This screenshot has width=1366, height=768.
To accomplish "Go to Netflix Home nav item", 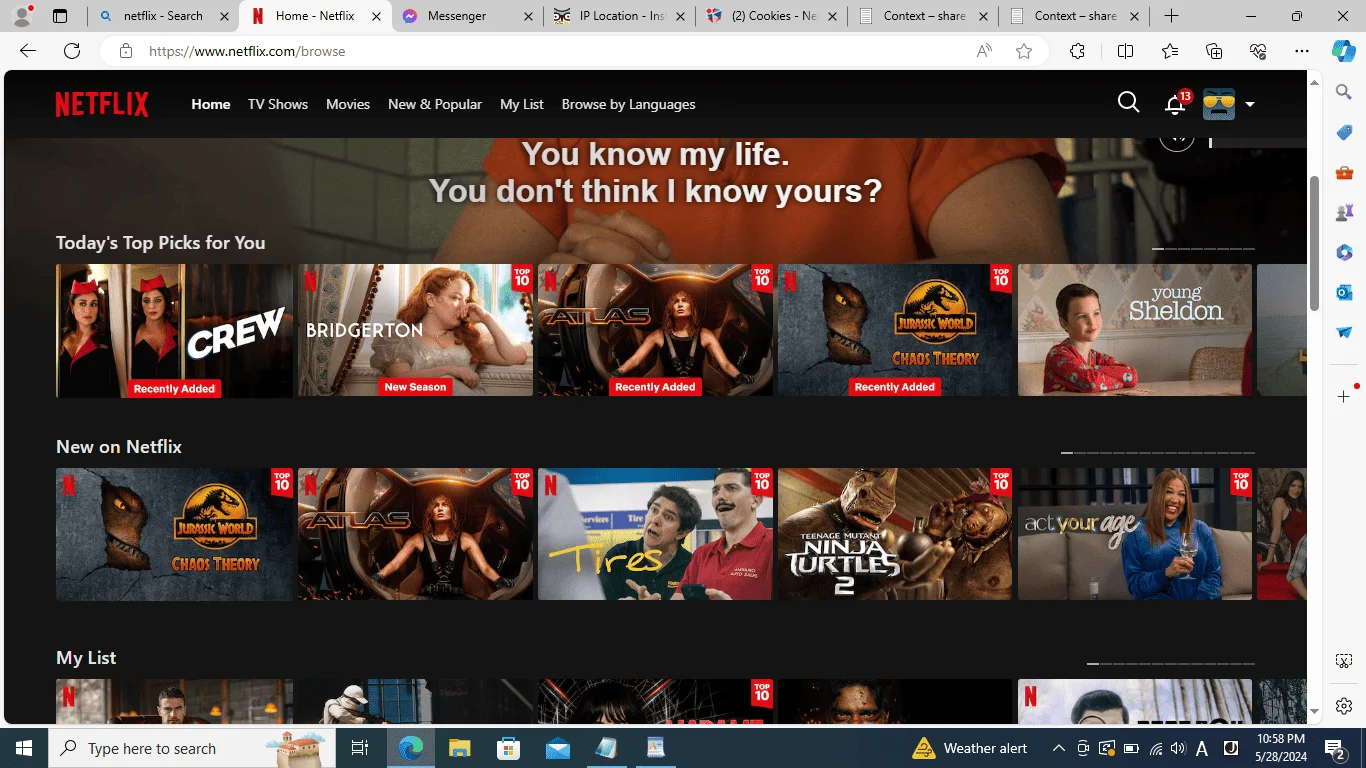I will tap(211, 104).
